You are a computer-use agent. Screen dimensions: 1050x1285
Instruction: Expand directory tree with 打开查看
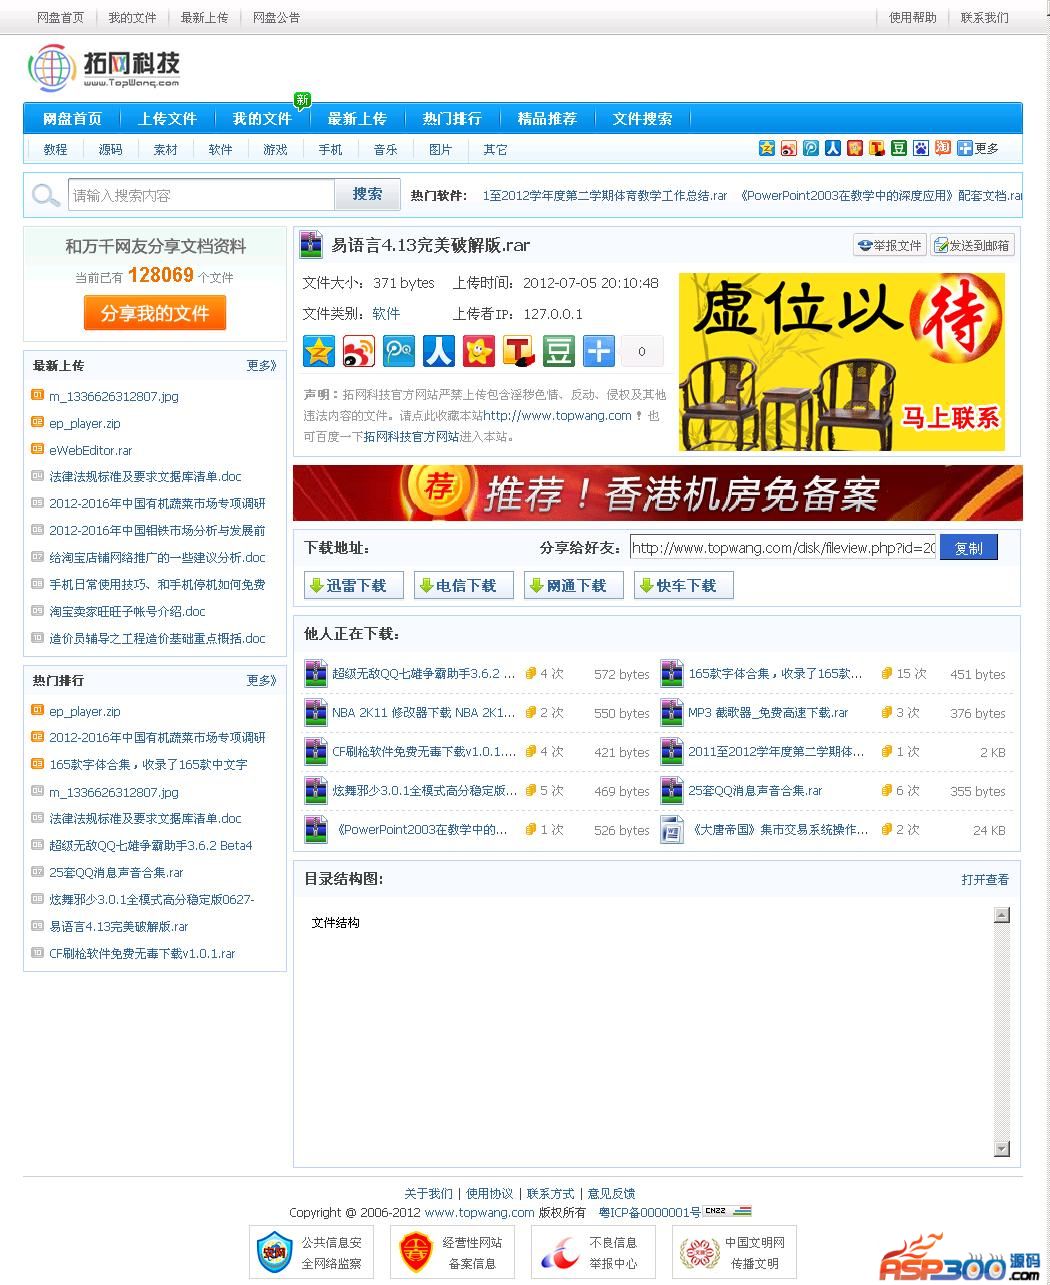pyautogui.click(x=985, y=879)
